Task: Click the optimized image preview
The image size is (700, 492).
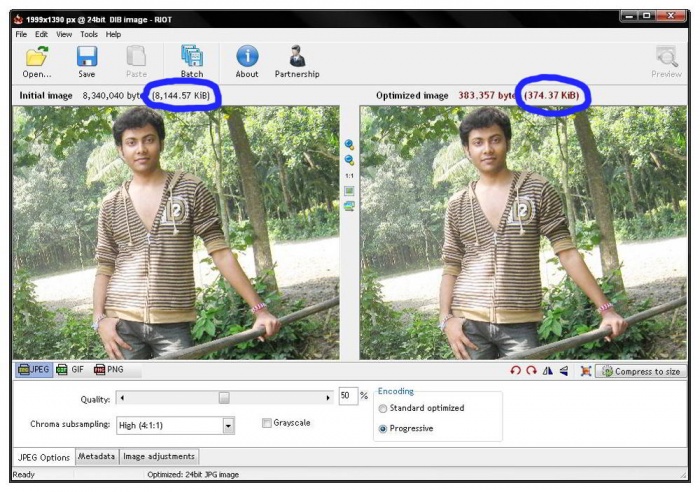Action: point(523,233)
